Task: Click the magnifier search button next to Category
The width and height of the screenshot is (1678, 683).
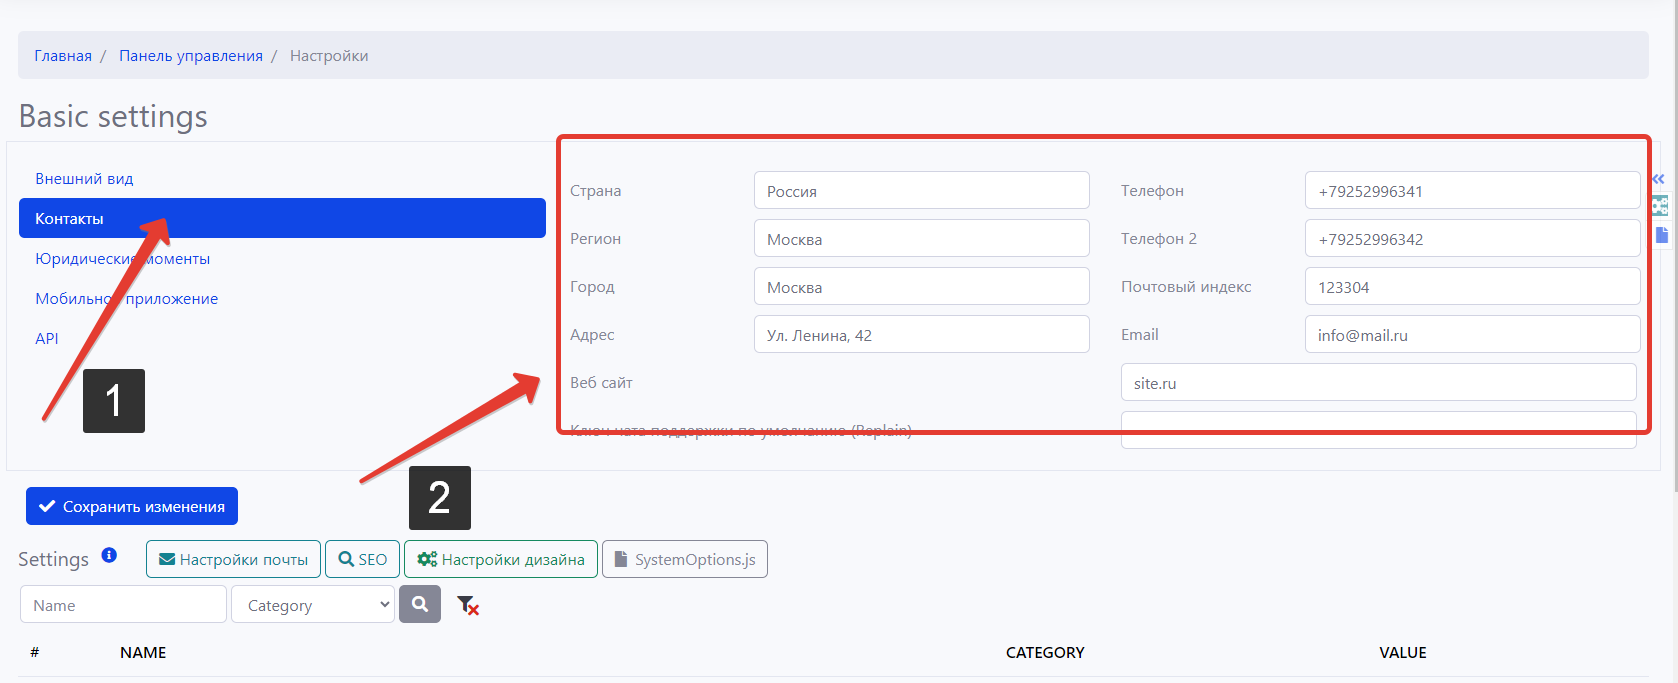Action: (420, 604)
